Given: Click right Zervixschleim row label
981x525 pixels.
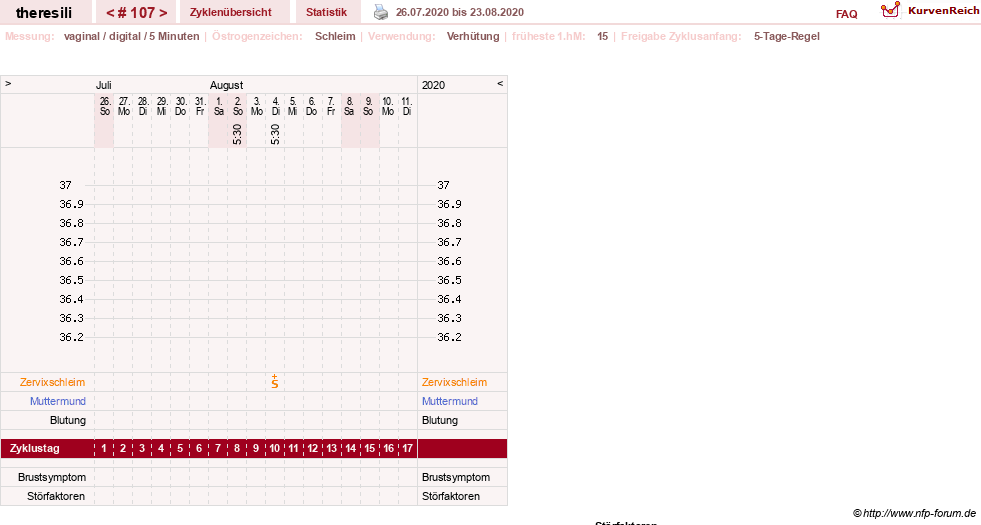Looking at the screenshot, I should point(454,382).
